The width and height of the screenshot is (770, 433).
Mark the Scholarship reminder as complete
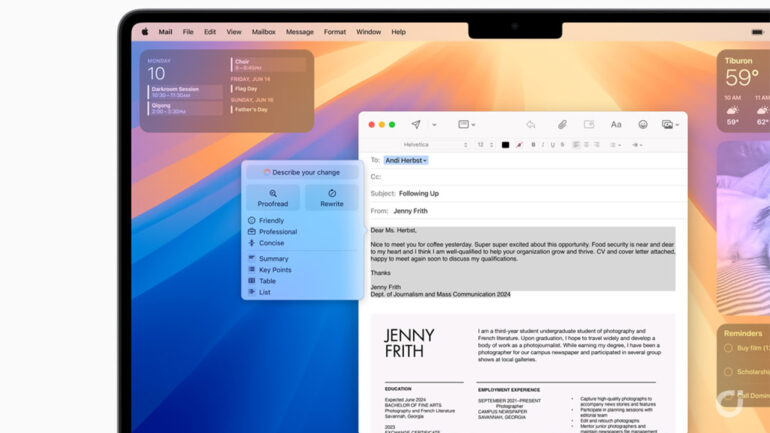pos(727,371)
